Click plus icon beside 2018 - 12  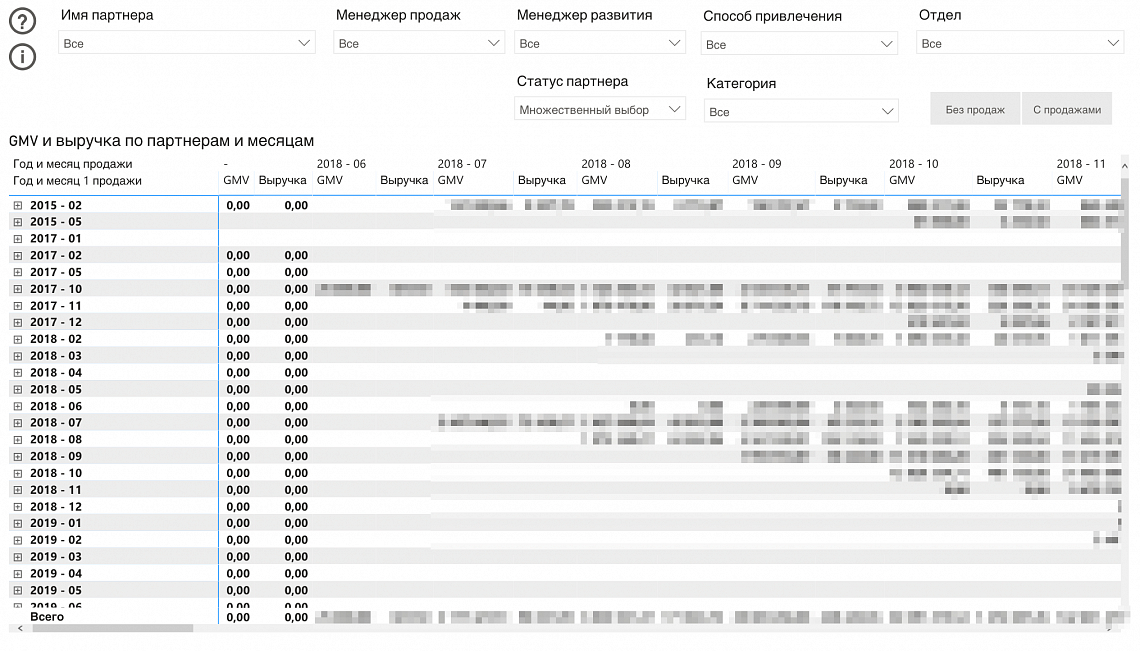coord(17,507)
